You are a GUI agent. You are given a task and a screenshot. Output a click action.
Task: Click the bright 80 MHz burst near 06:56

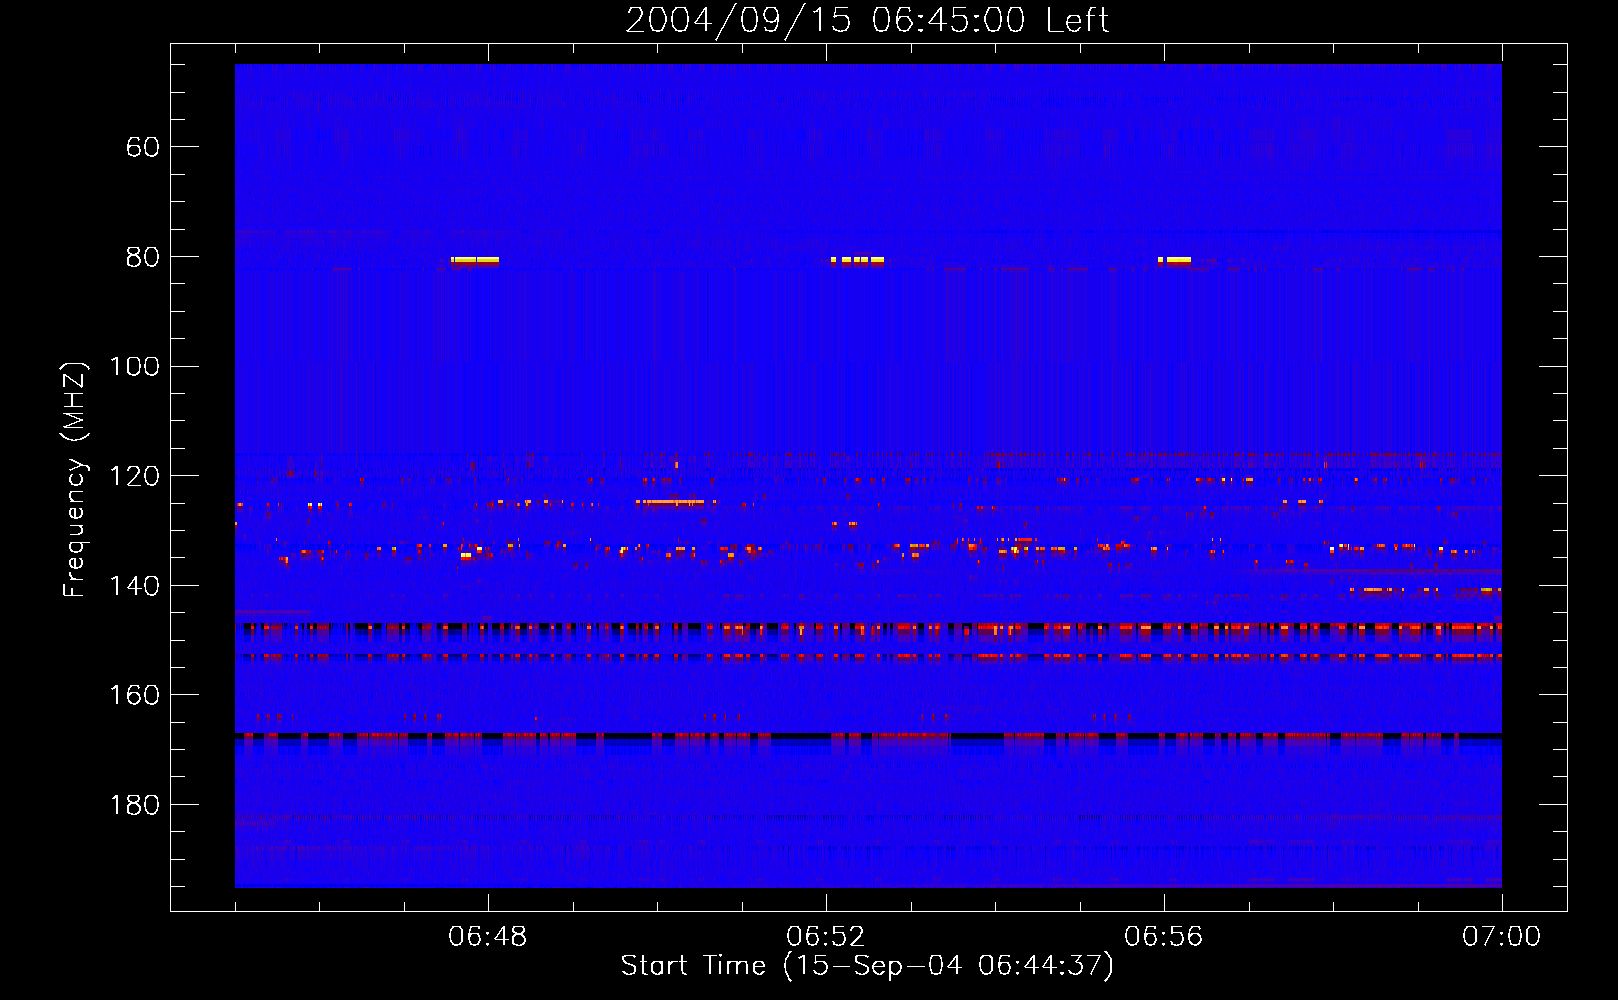click(1175, 260)
